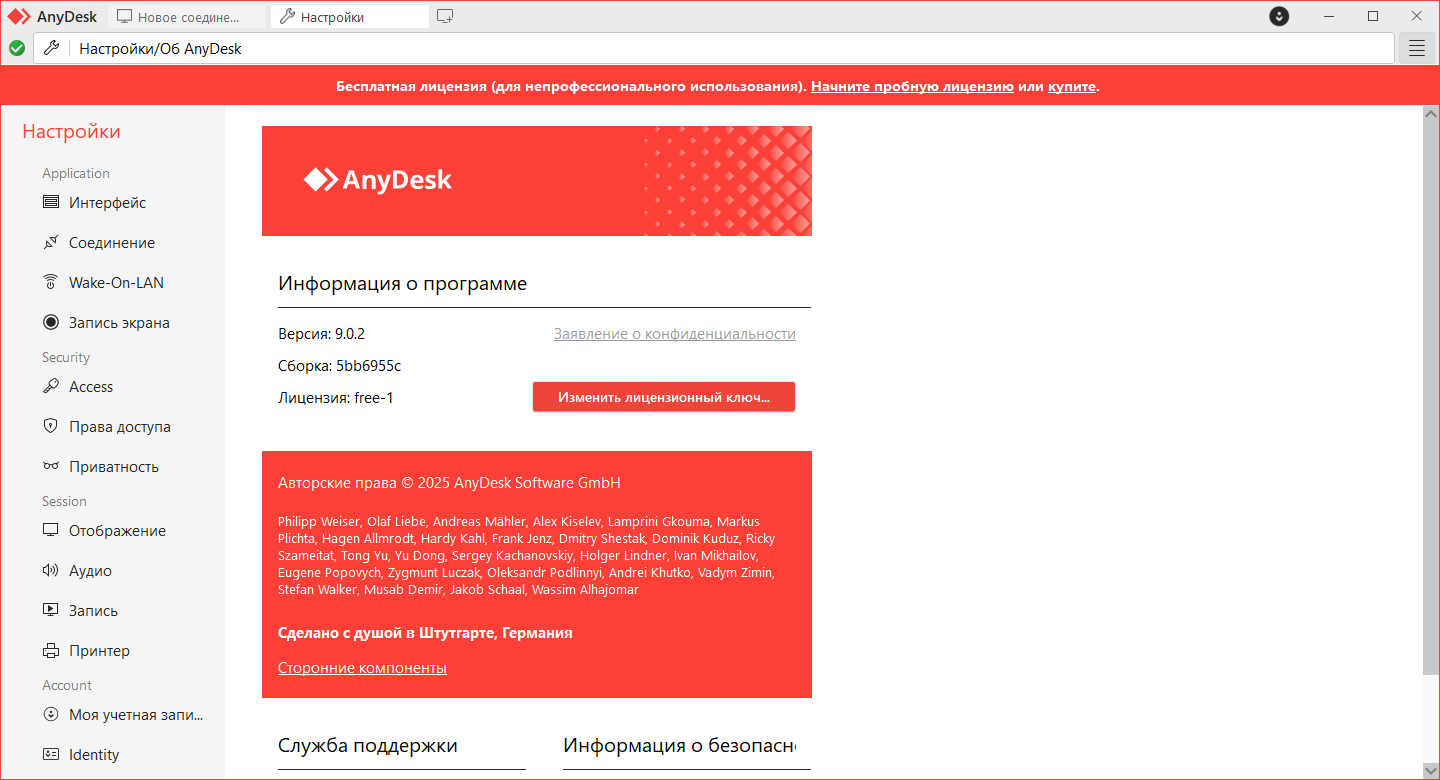Open Сторонние компоненты link

click(x=362, y=668)
